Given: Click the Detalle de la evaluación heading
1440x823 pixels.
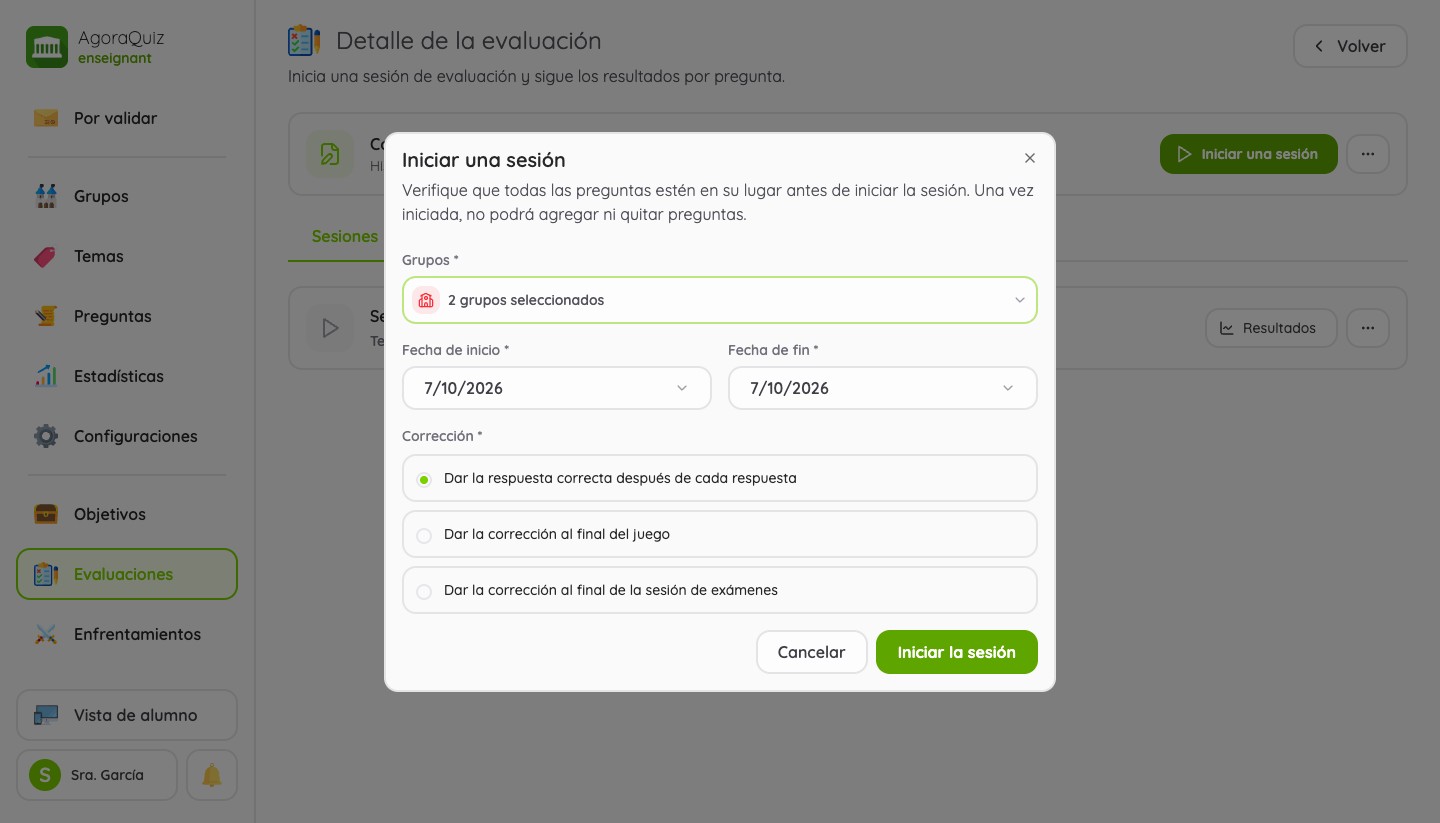Looking at the screenshot, I should point(468,41).
